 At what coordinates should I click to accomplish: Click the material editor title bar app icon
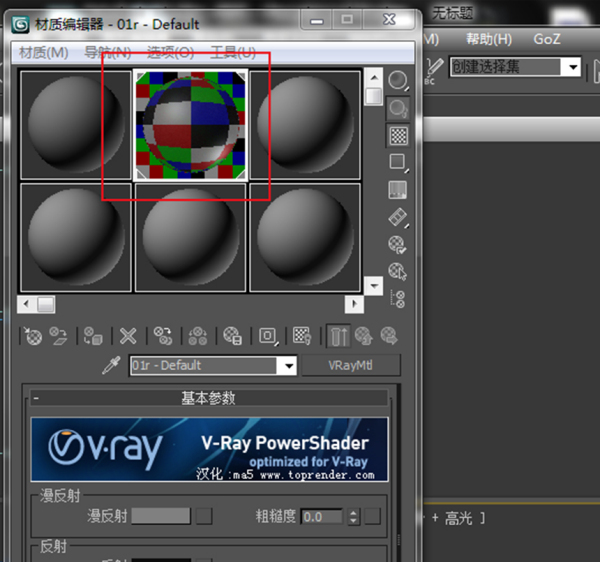click(x=20, y=25)
